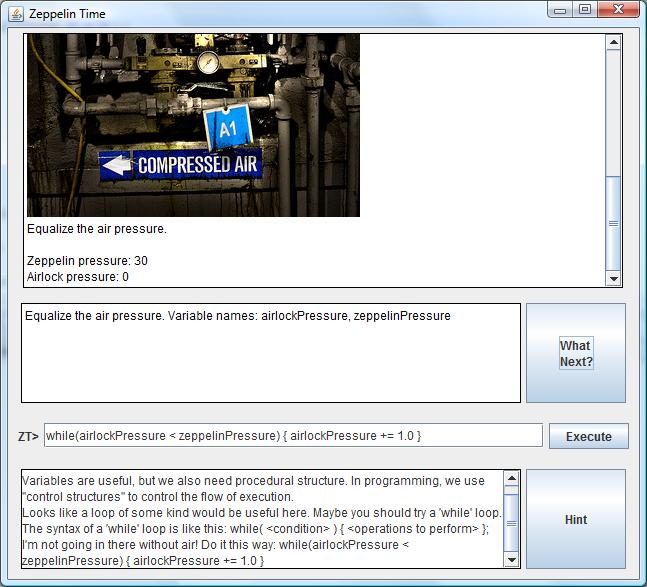Click the story pane scrollbar thumb
The width and height of the screenshot is (647, 587).
click(614, 220)
